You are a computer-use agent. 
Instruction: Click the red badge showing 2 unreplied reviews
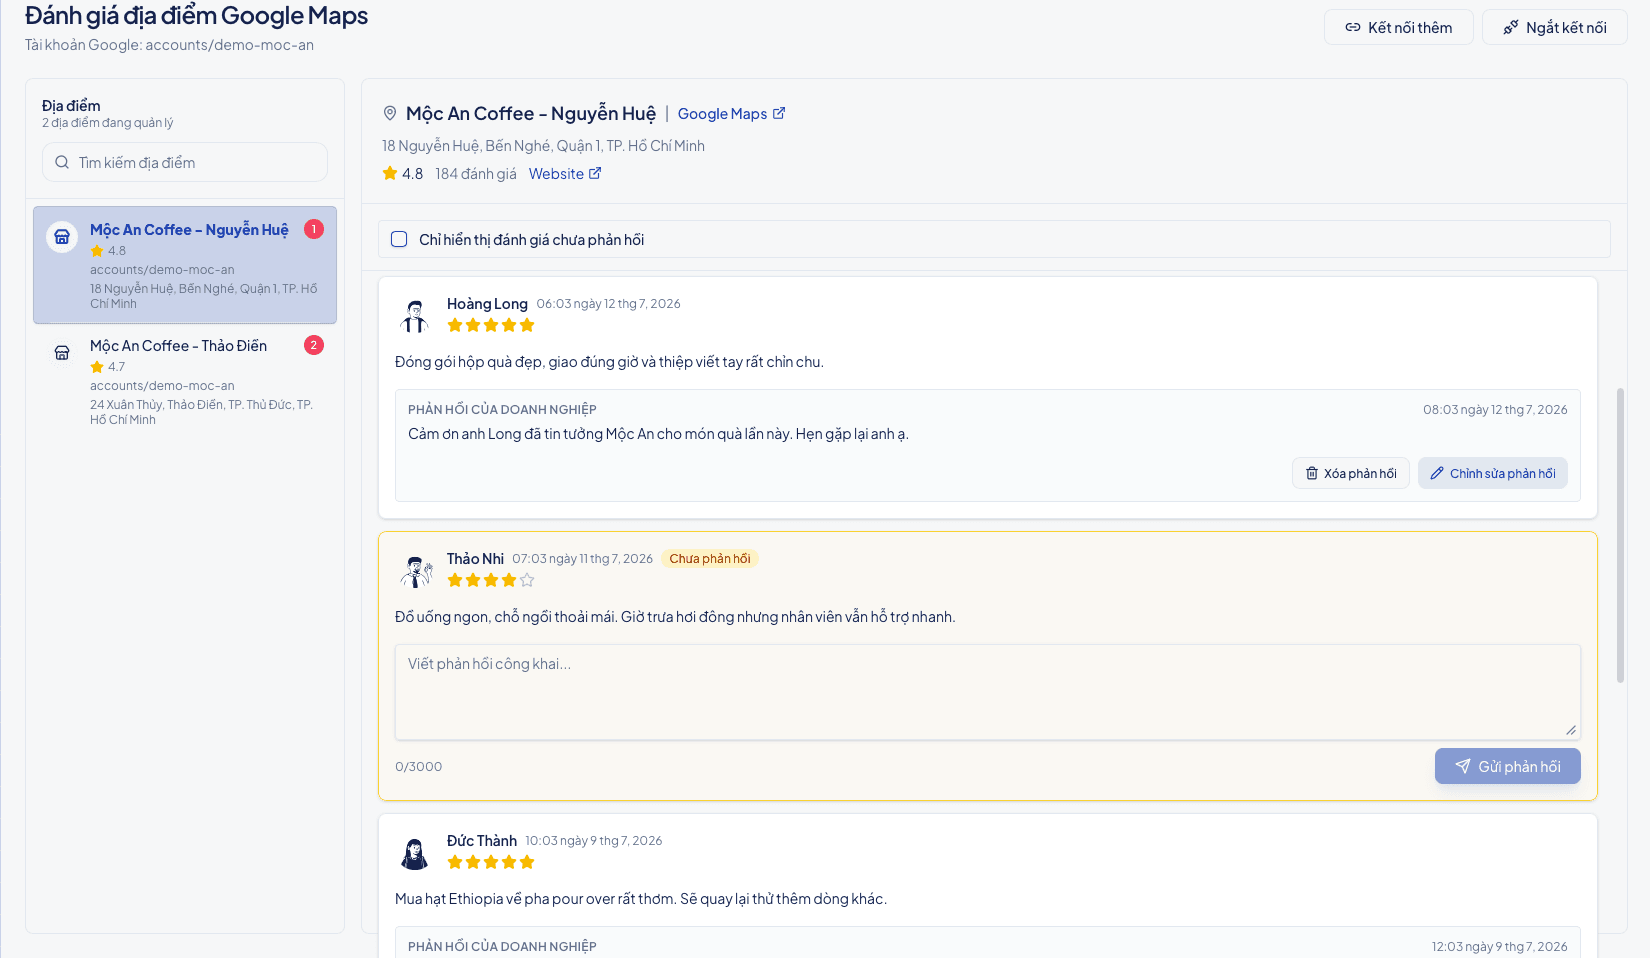(314, 345)
